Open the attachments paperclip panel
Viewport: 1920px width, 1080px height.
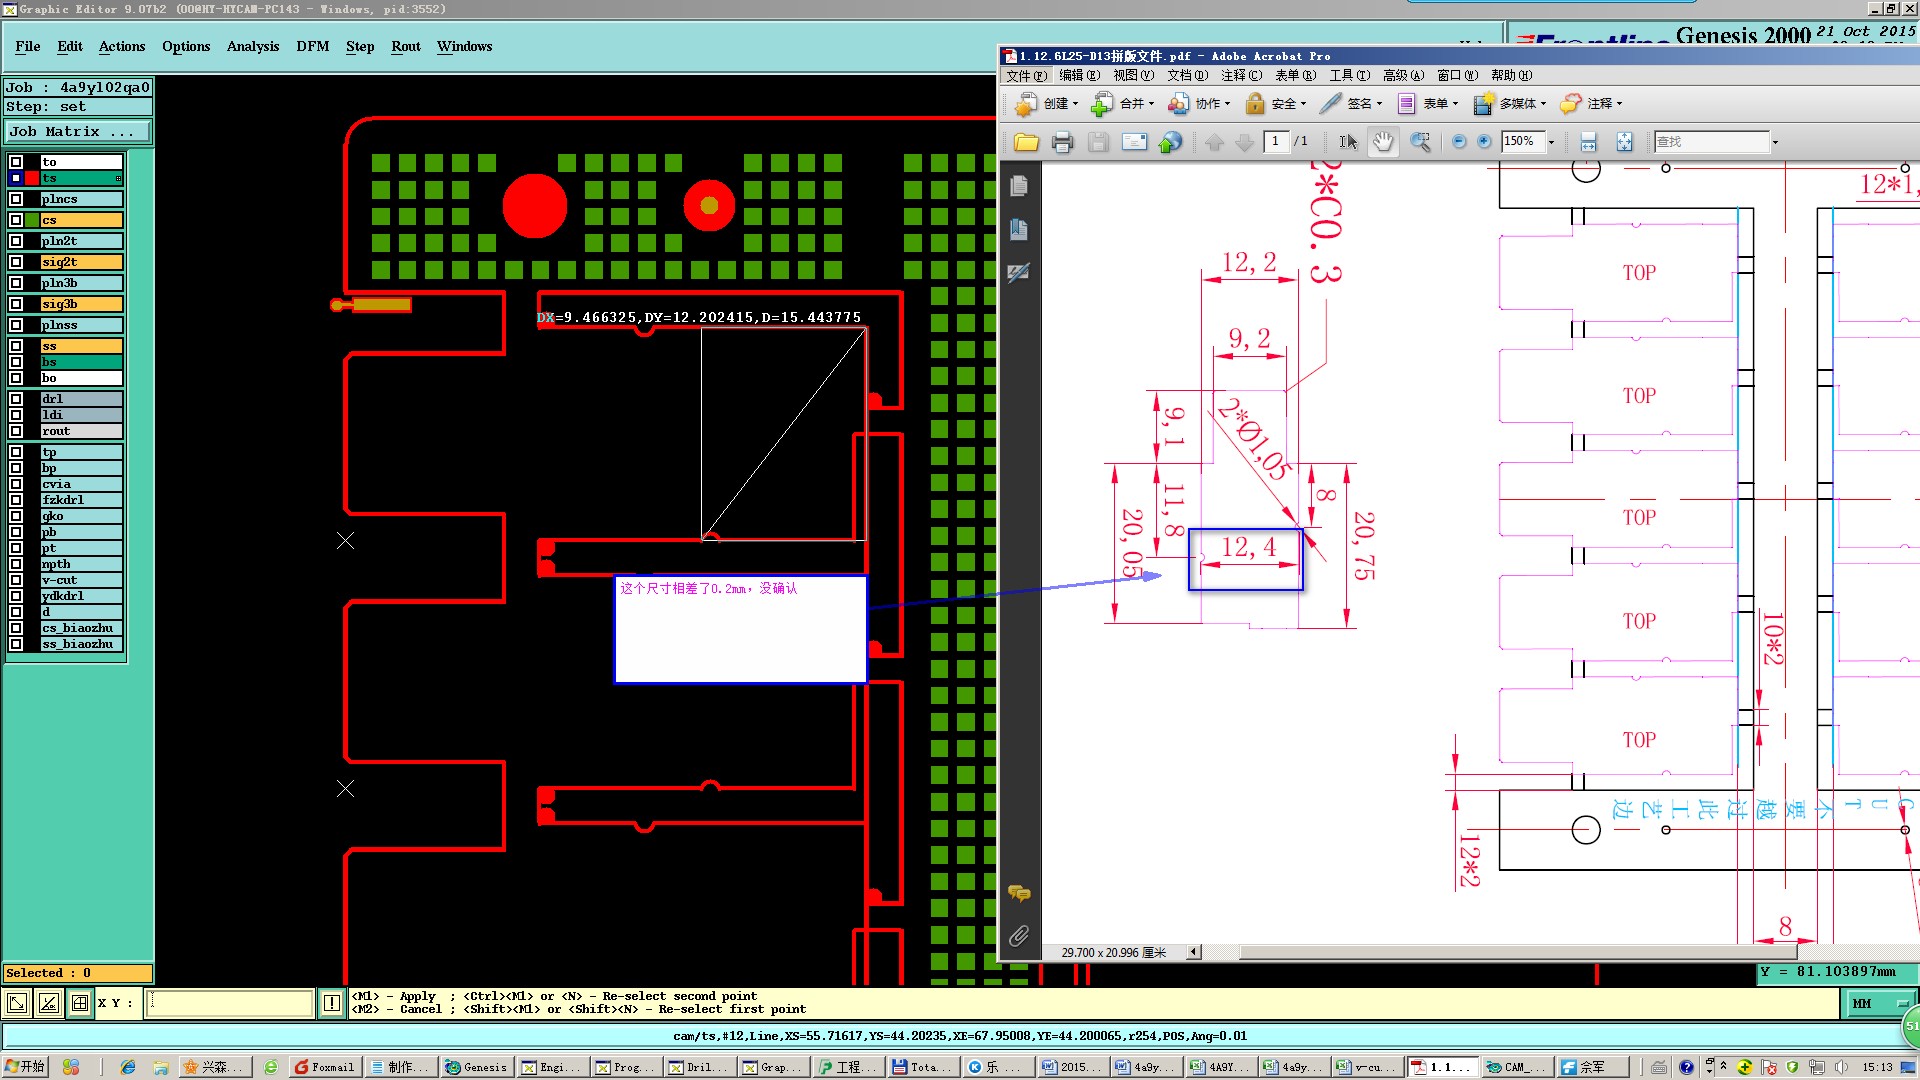click(x=1018, y=936)
